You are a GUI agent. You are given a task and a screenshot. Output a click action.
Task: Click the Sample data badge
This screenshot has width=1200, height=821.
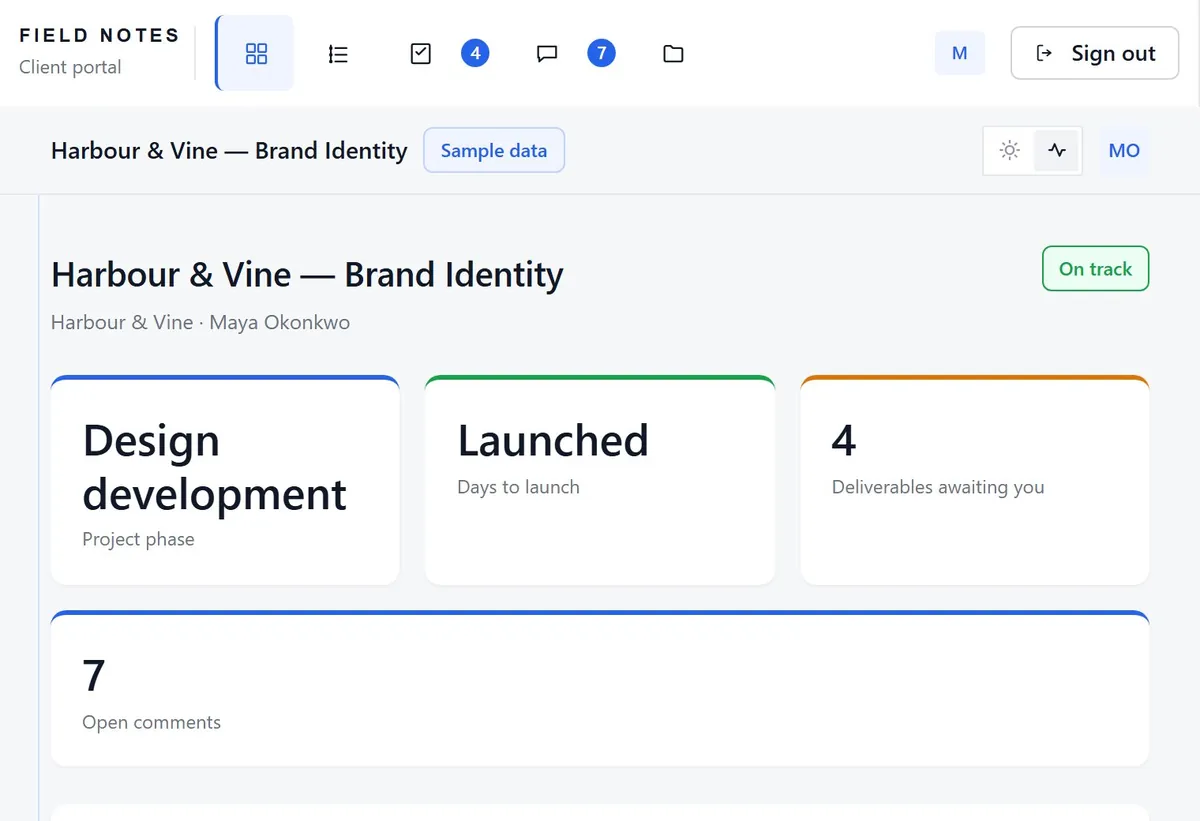(494, 150)
